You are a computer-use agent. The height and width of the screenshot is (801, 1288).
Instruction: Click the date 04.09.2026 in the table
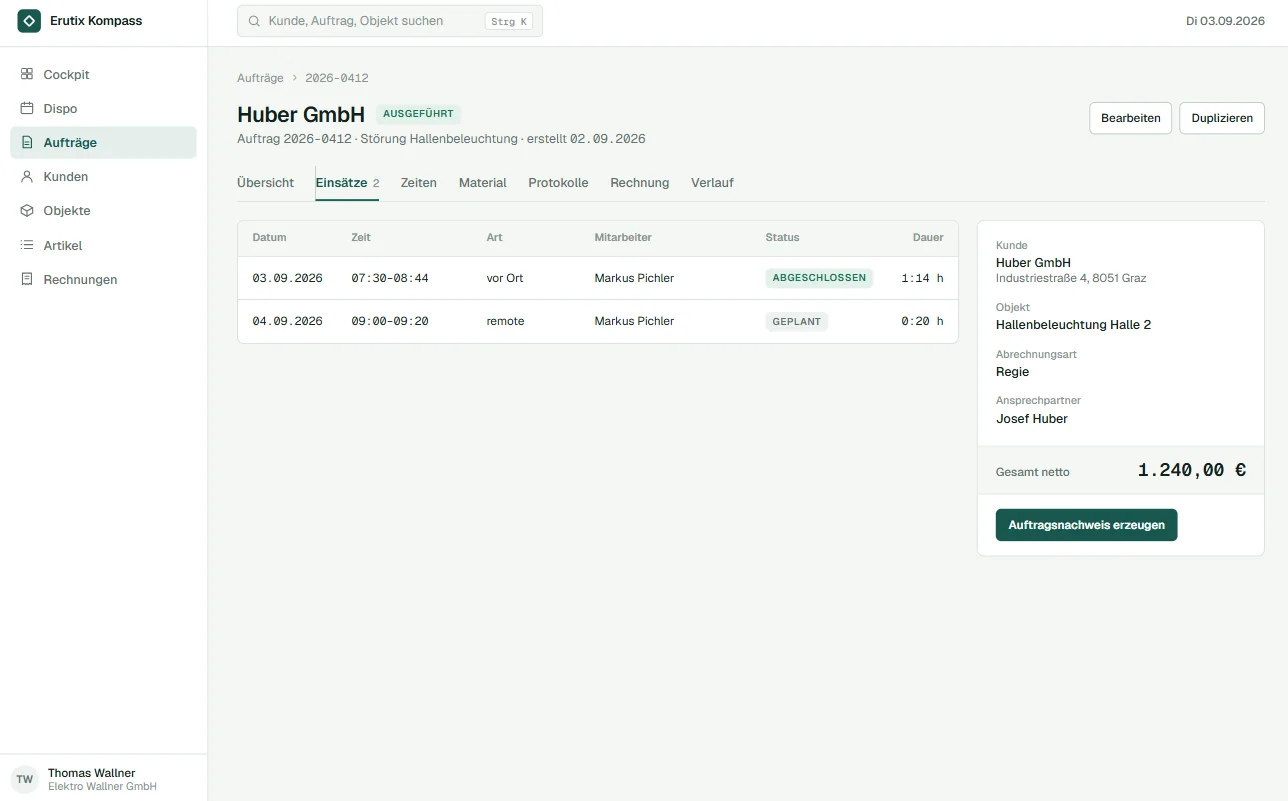tap(287, 321)
